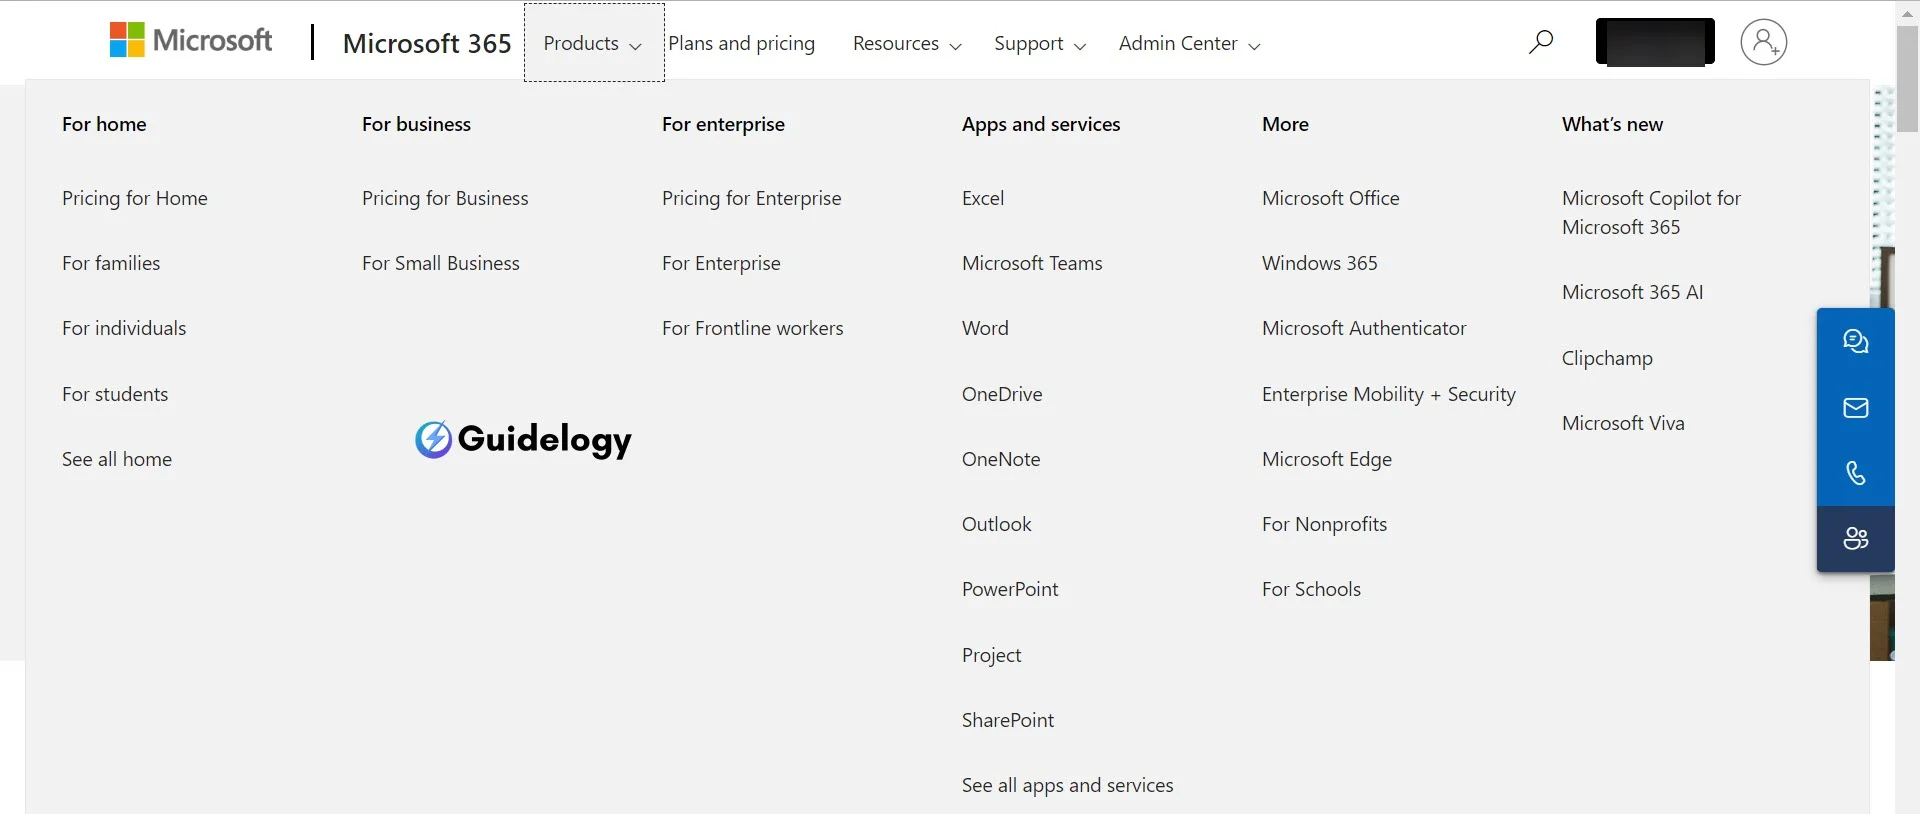This screenshot has width=1920, height=814.
Task: Open the search magnifier icon
Action: point(1541,42)
